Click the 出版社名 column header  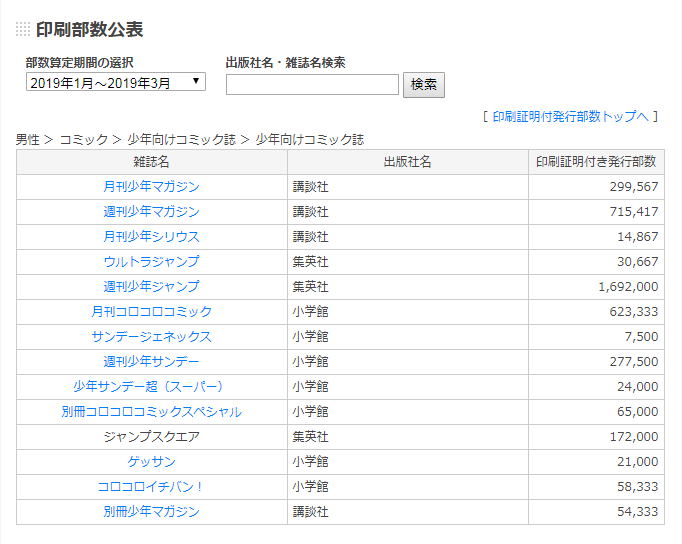tap(407, 162)
